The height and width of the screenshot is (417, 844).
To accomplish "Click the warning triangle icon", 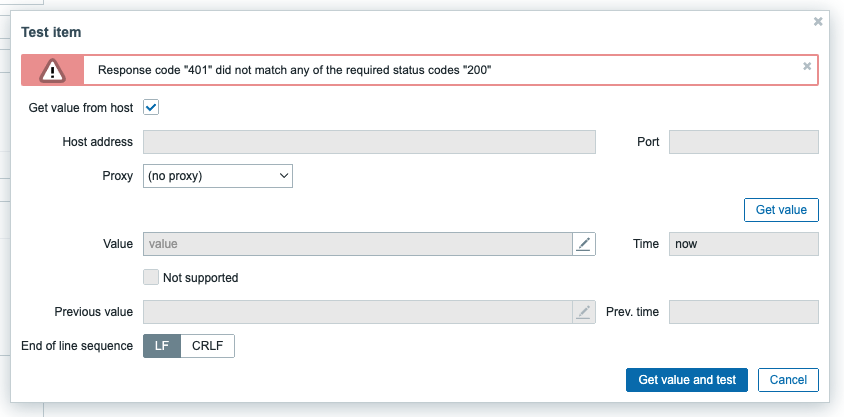I will (x=52, y=70).
